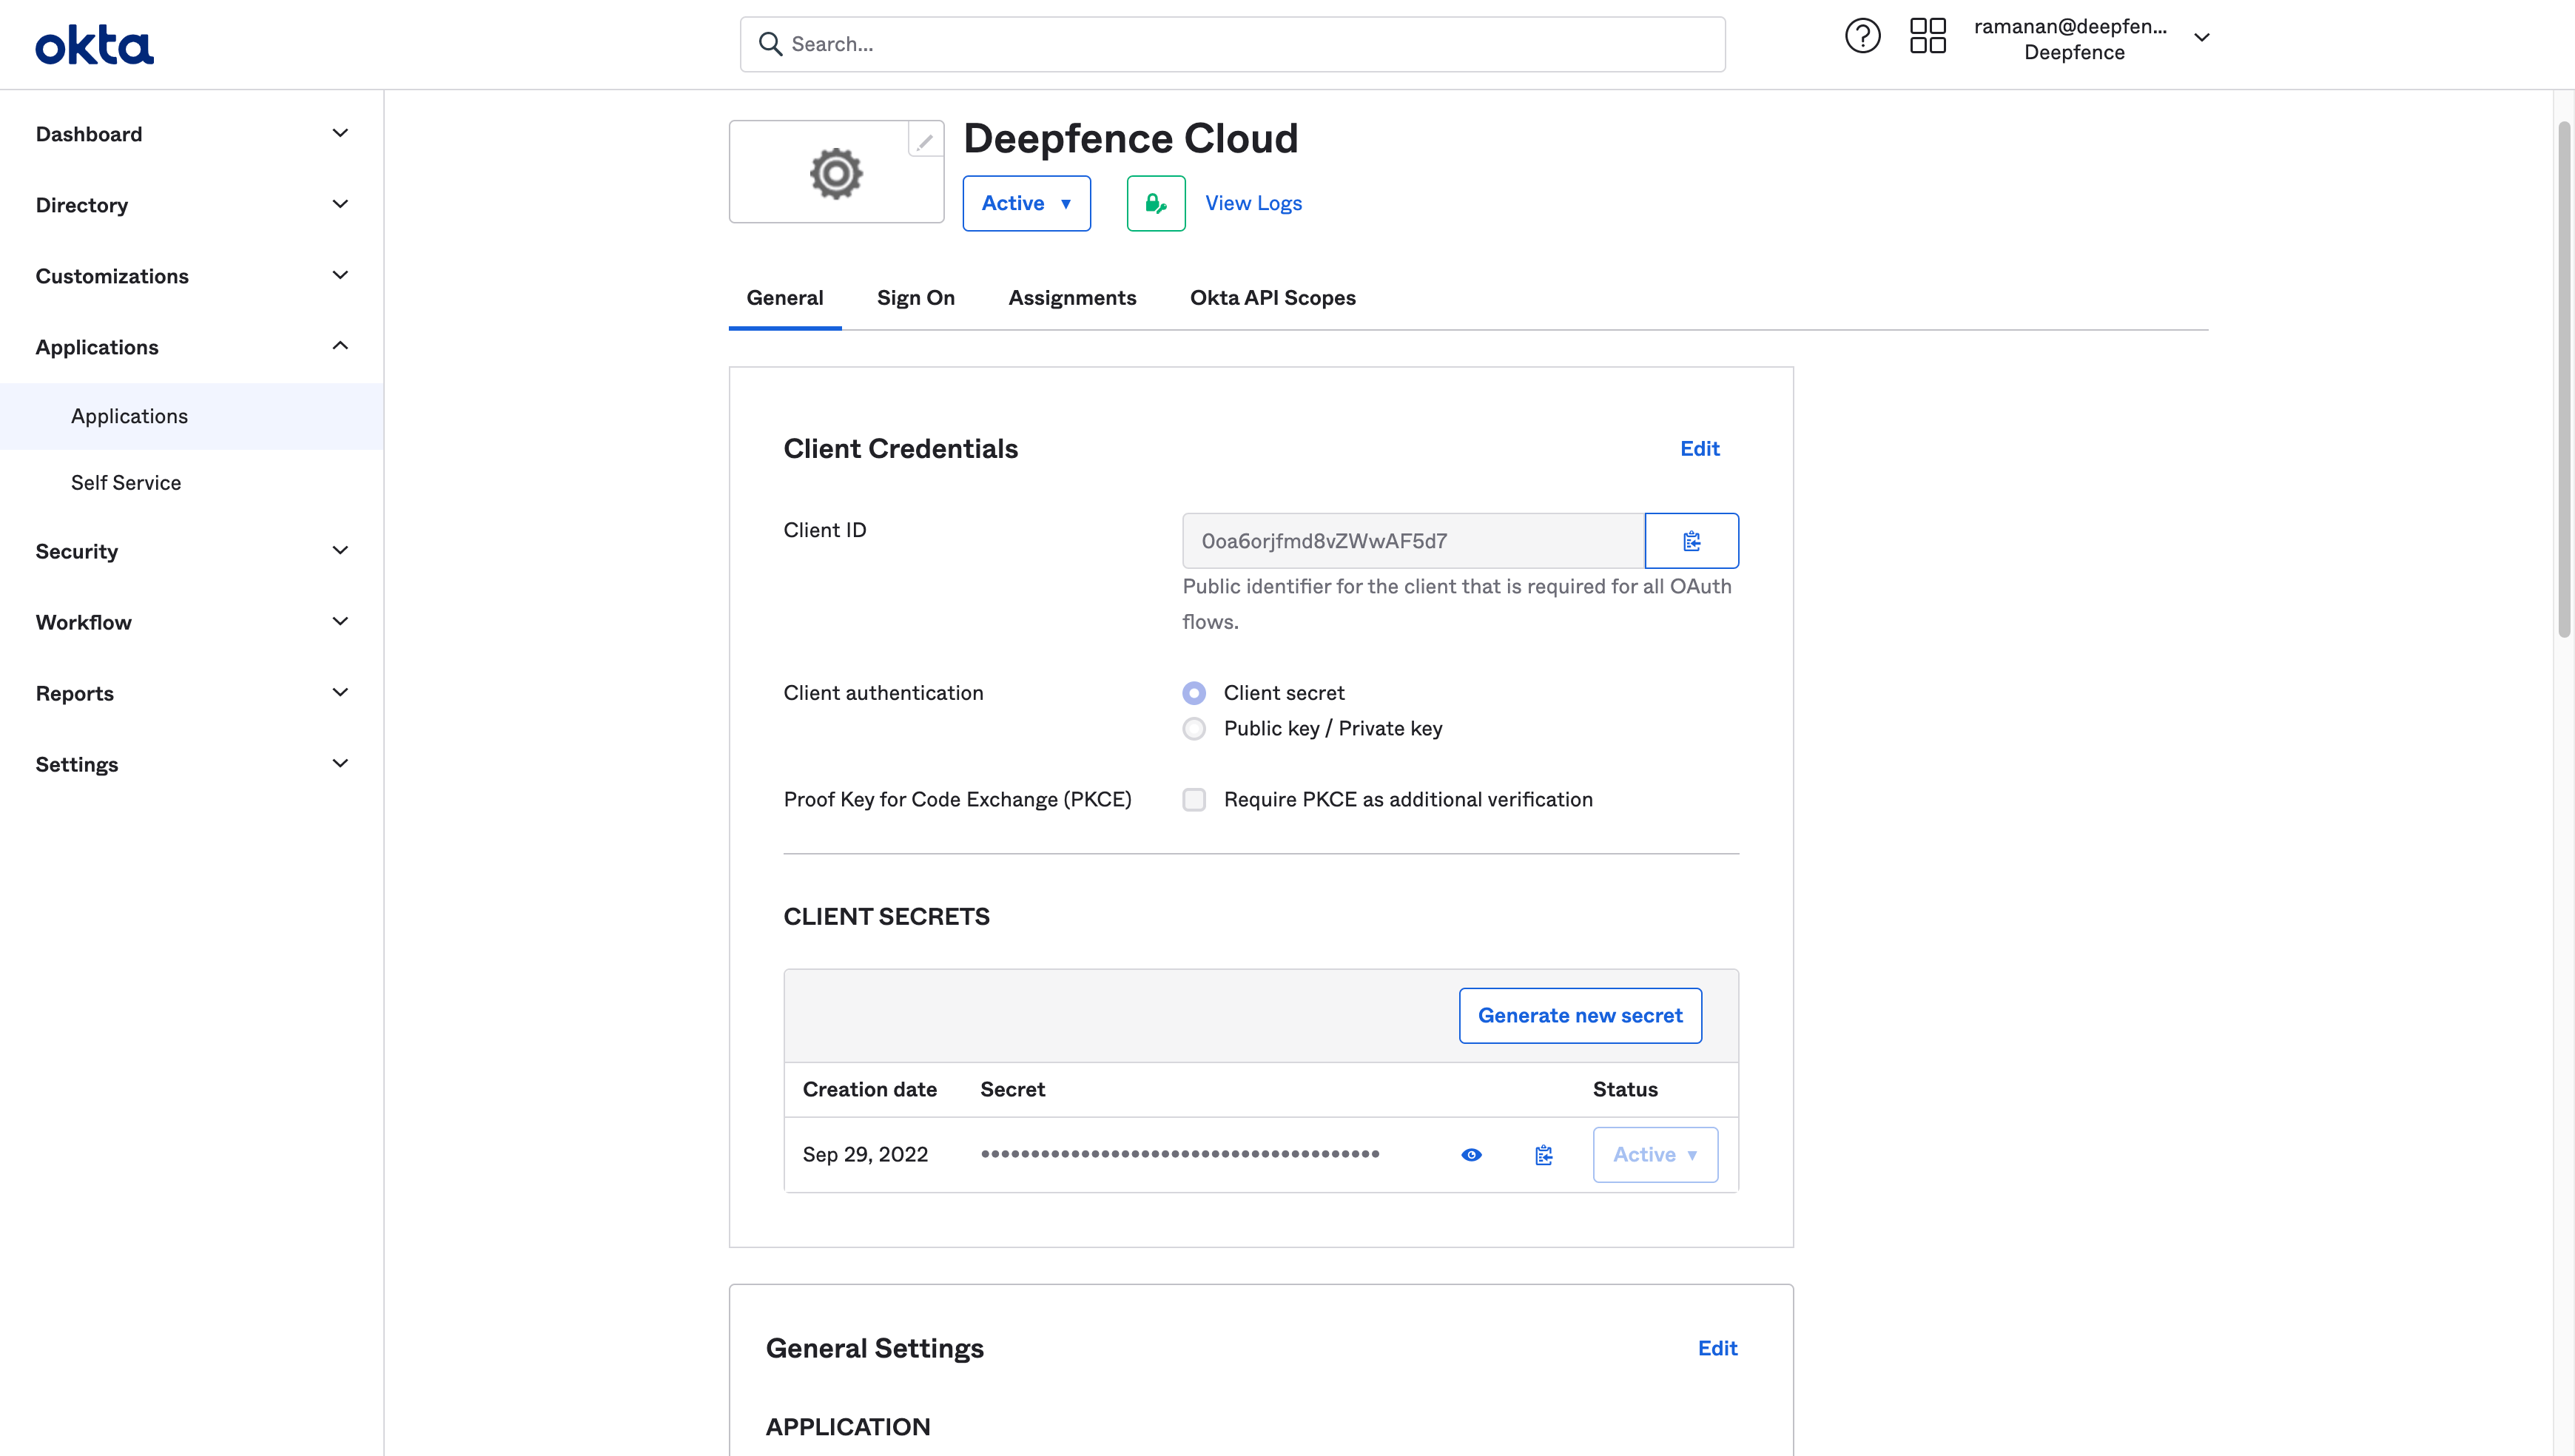Edit the app logo with pencil icon
2575x1456 pixels.
pyautogui.click(x=925, y=141)
